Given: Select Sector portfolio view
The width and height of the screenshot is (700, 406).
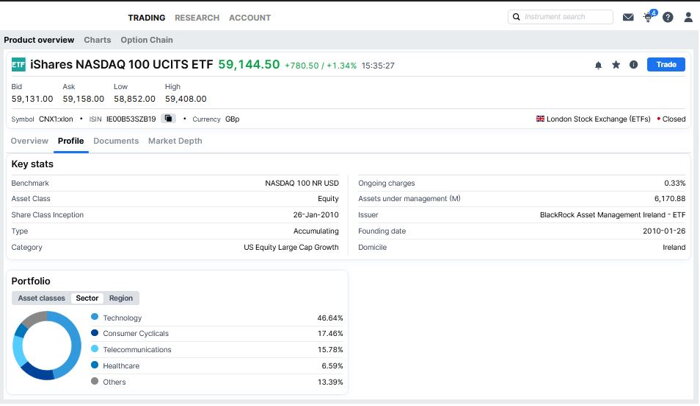Looking at the screenshot, I should pyautogui.click(x=87, y=298).
